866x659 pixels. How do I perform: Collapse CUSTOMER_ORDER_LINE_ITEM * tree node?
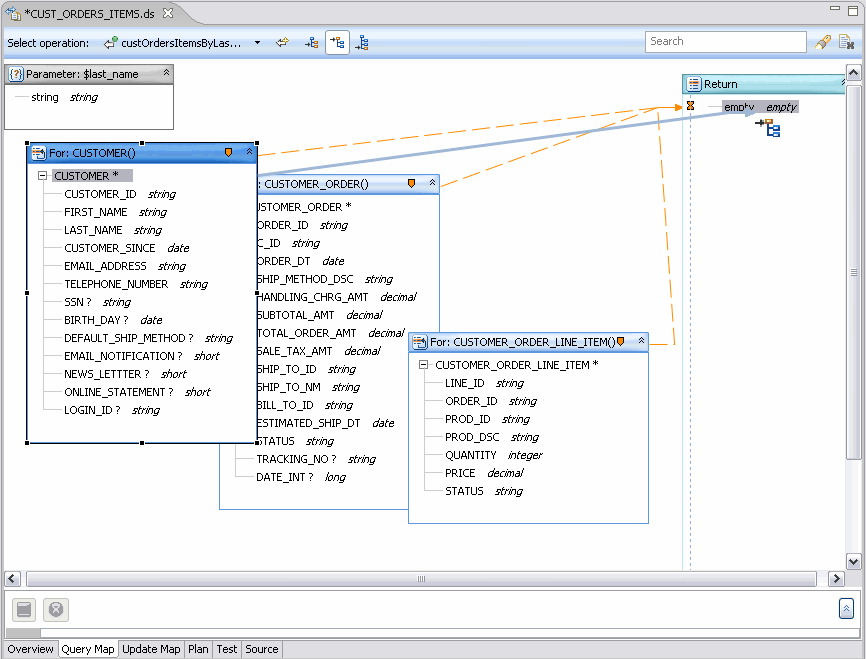coord(423,365)
